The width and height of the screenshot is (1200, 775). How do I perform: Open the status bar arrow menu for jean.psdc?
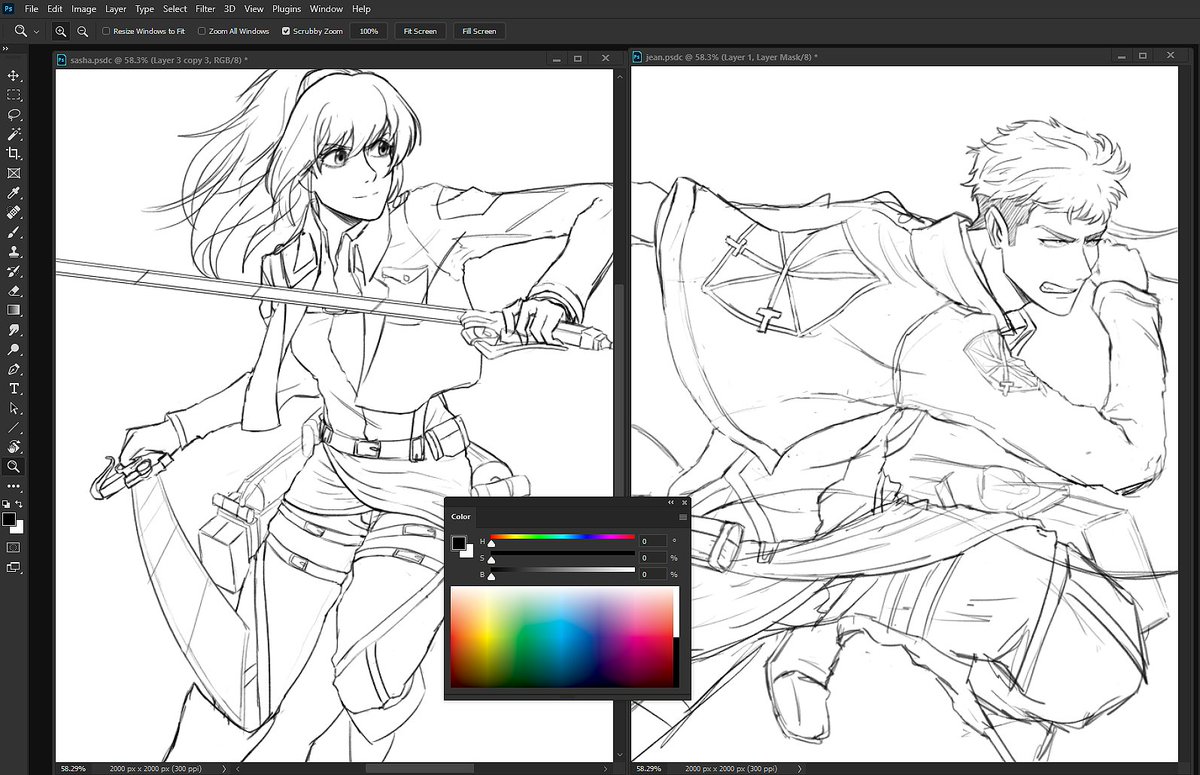800,769
